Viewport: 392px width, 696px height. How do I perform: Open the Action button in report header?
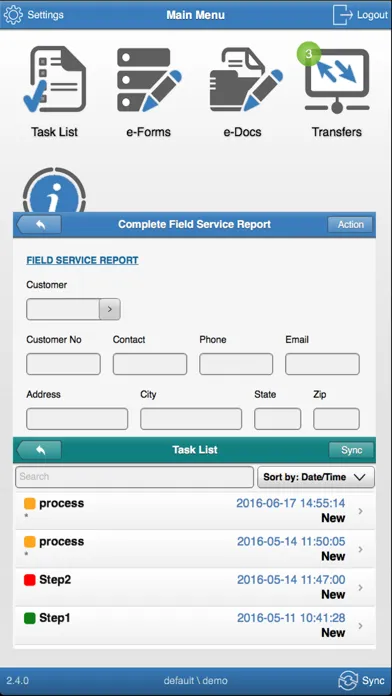[x=350, y=225]
